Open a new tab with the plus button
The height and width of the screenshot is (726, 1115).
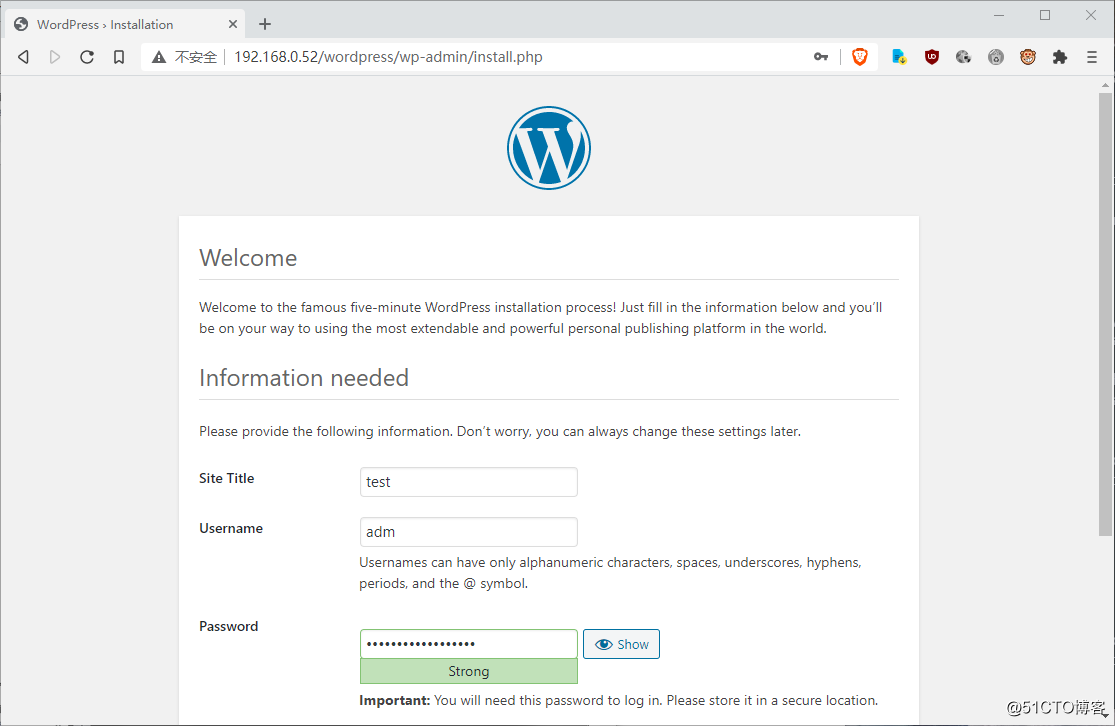coord(265,24)
